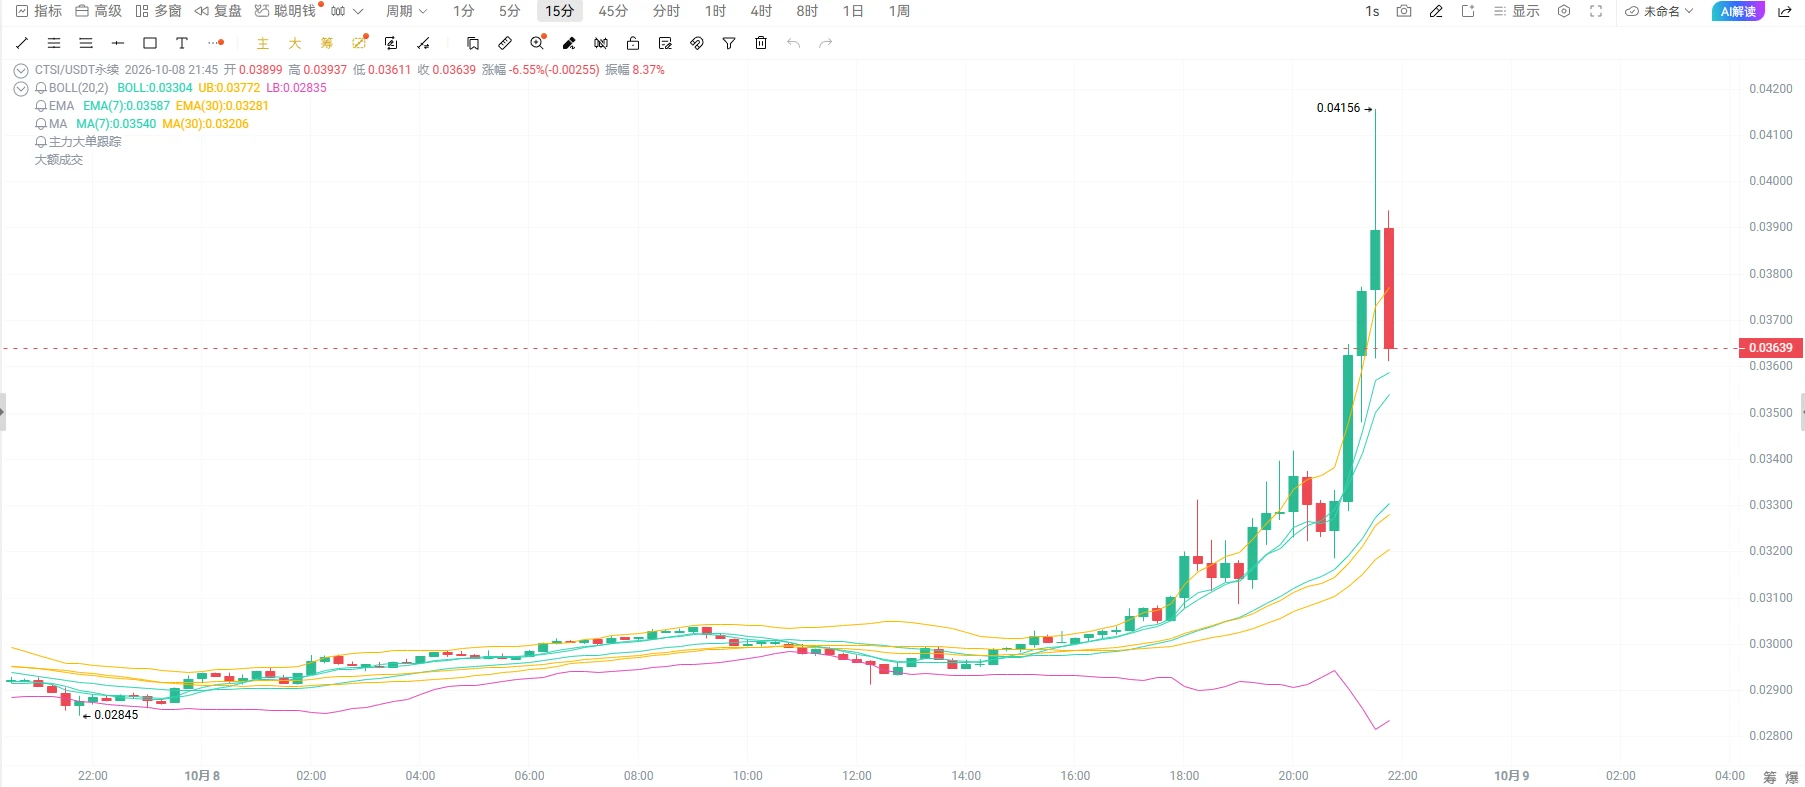
Task: Lock the drawings with padlock icon
Action: (x=633, y=43)
